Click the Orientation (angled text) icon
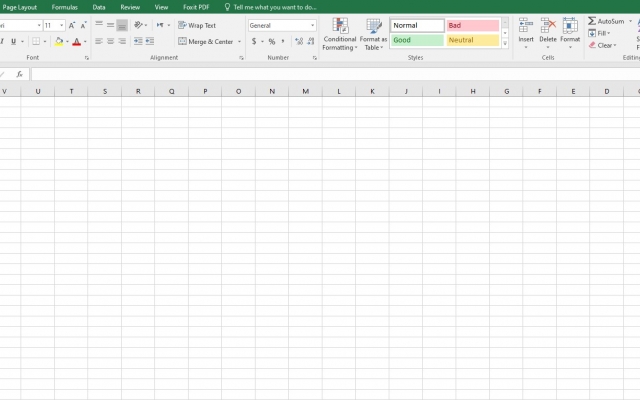The height and width of the screenshot is (400, 640). pyautogui.click(x=139, y=25)
